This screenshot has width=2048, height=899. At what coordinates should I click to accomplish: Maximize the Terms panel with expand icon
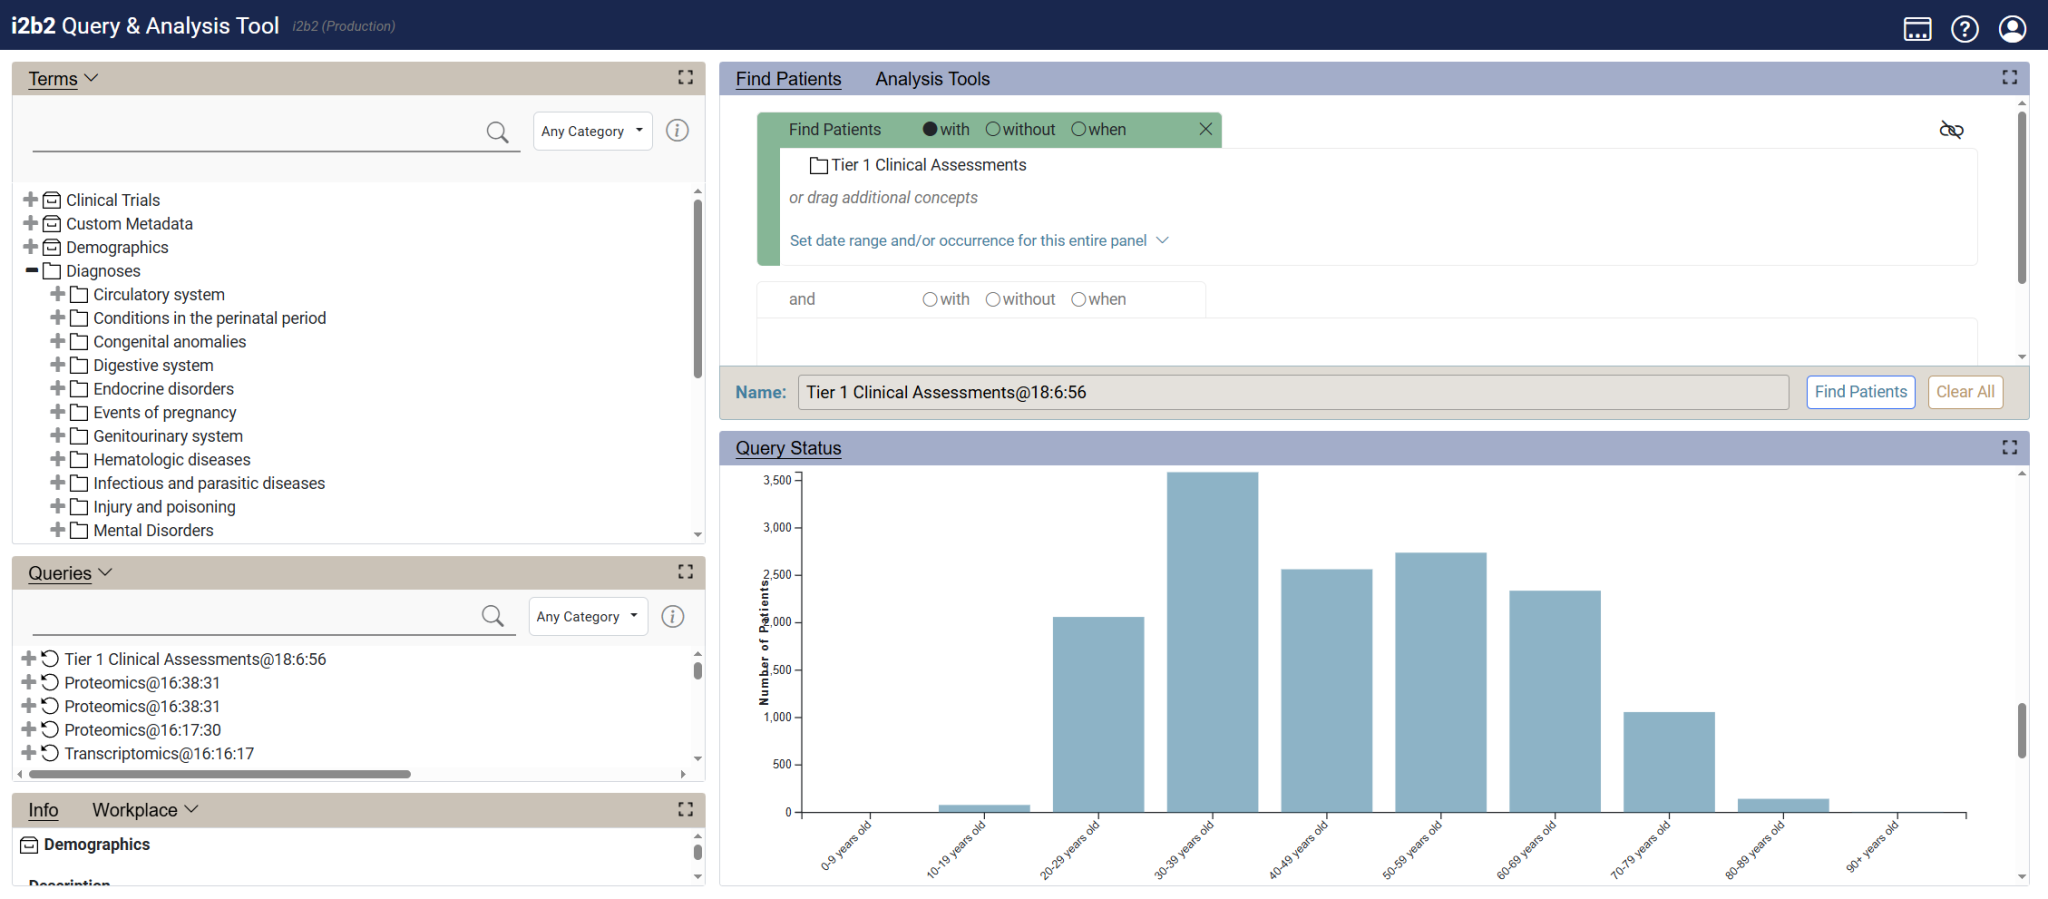(685, 78)
